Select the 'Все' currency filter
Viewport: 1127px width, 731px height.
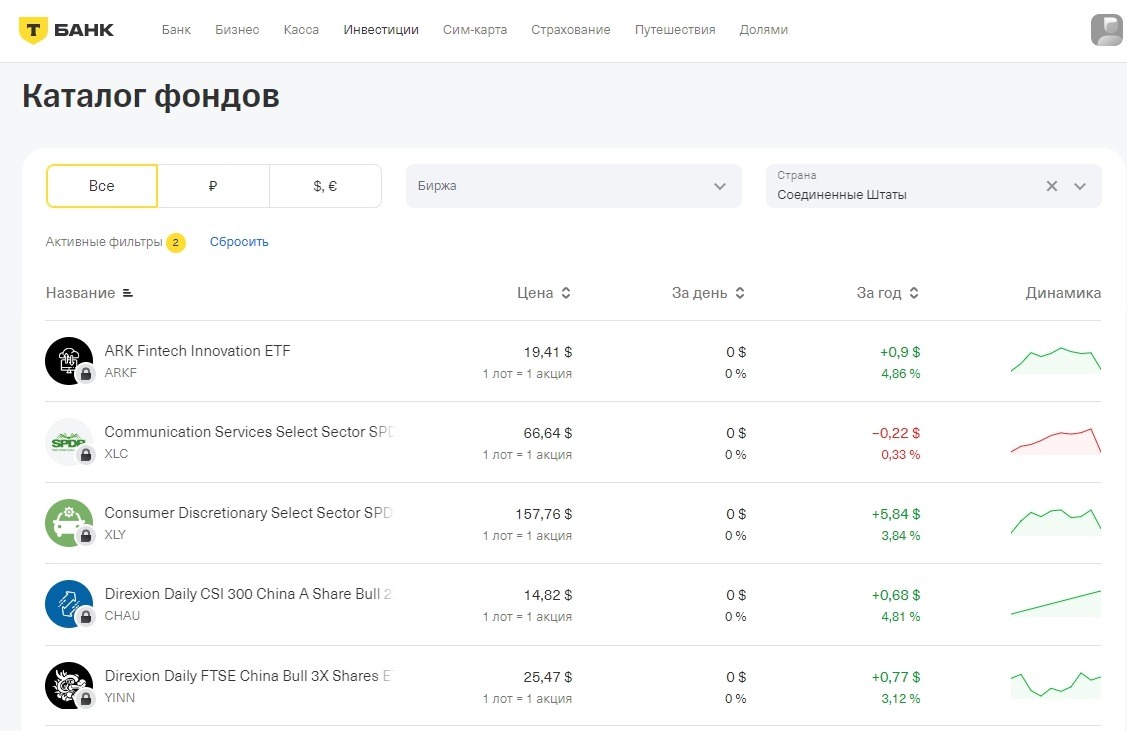tap(101, 186)
